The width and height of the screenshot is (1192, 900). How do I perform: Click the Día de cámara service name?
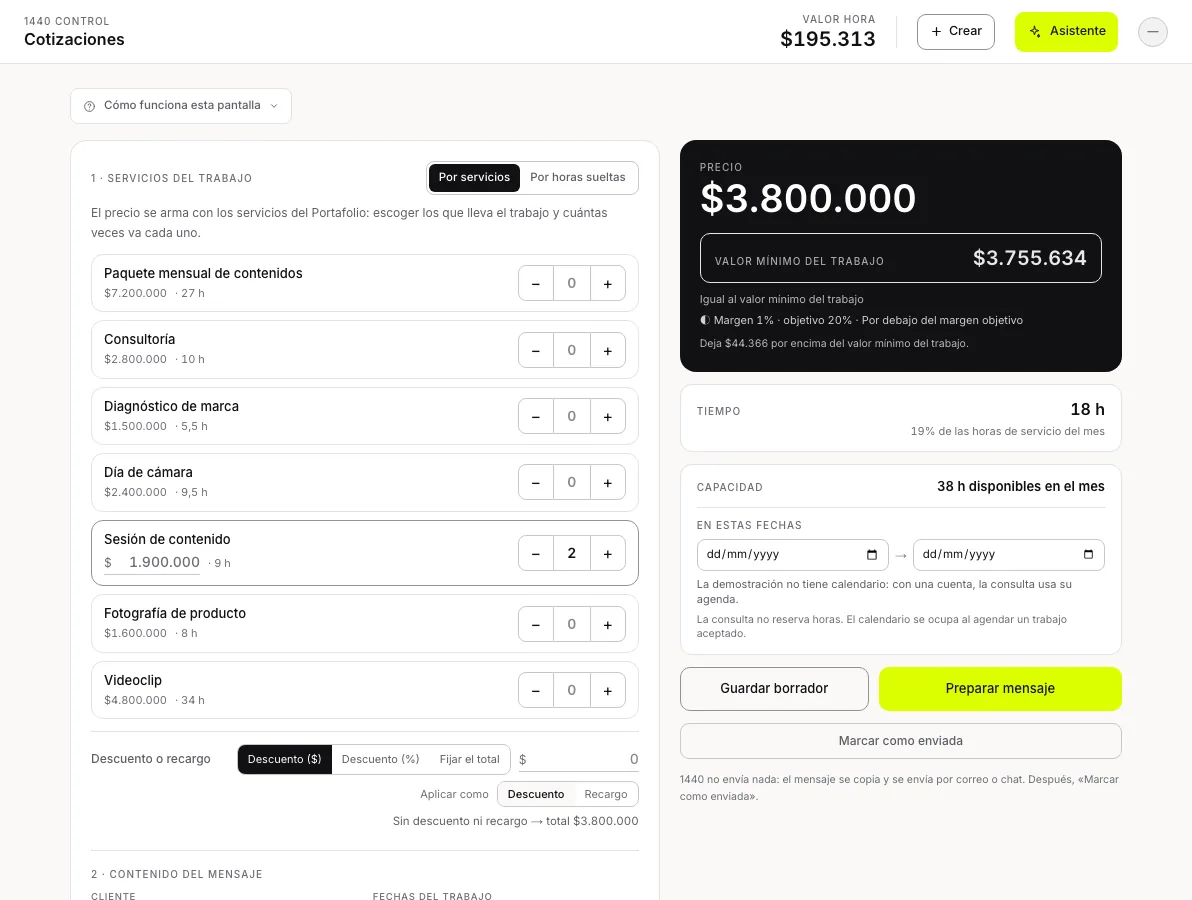(148, 473)
